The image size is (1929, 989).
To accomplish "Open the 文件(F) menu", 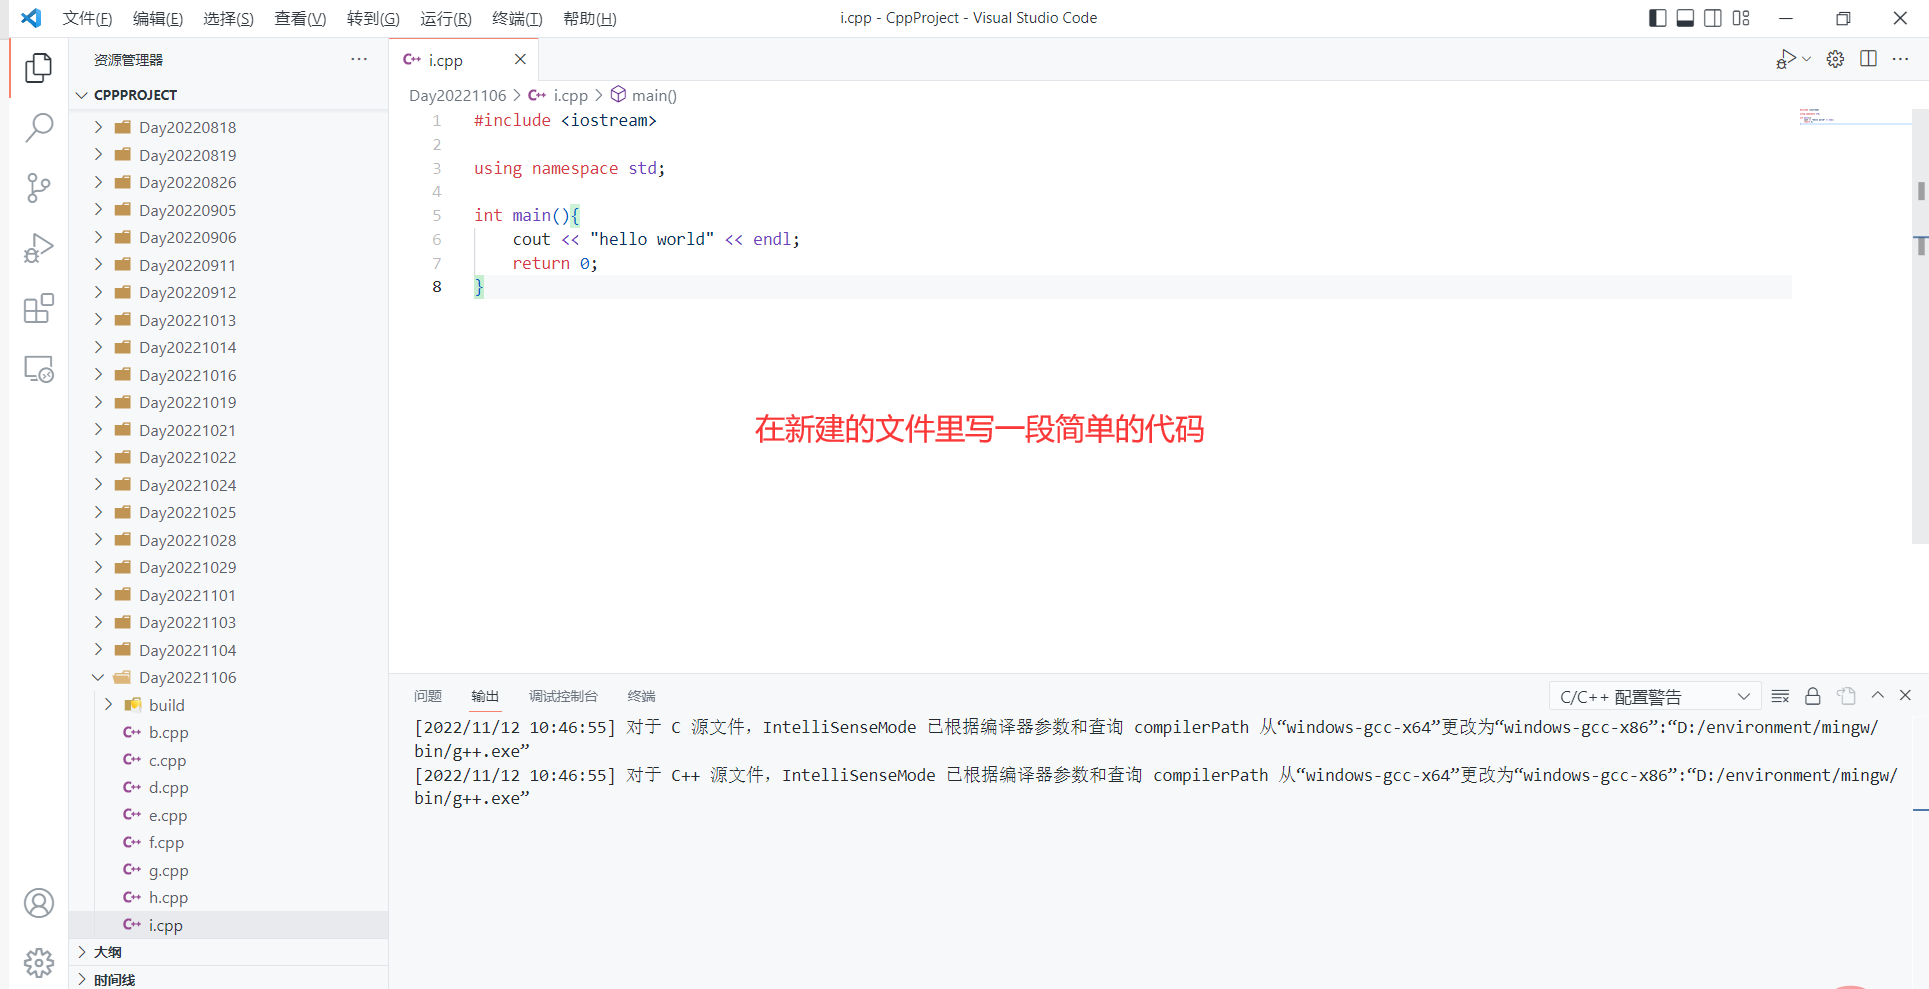I will [87, 18].
